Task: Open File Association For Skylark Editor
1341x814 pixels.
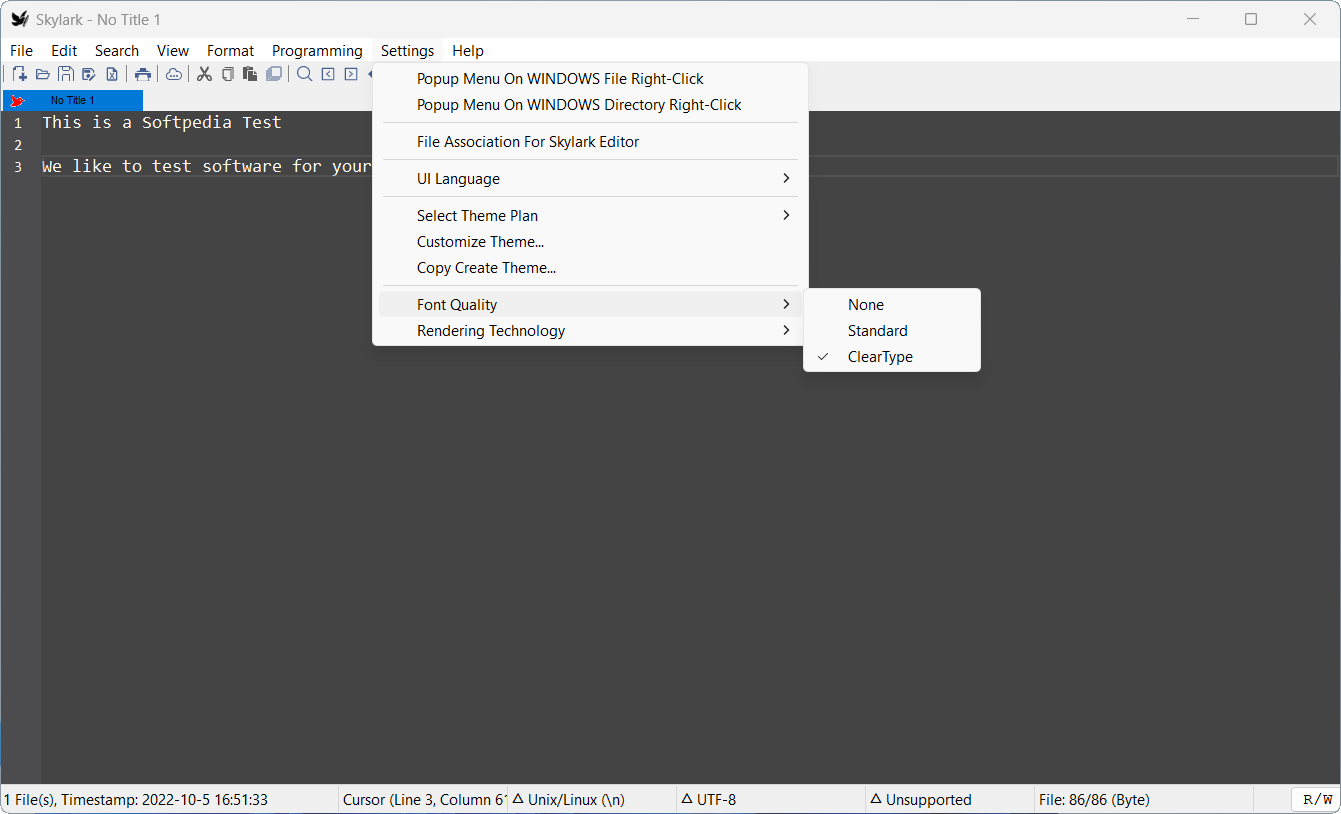Action: click(x=590, y=142)
